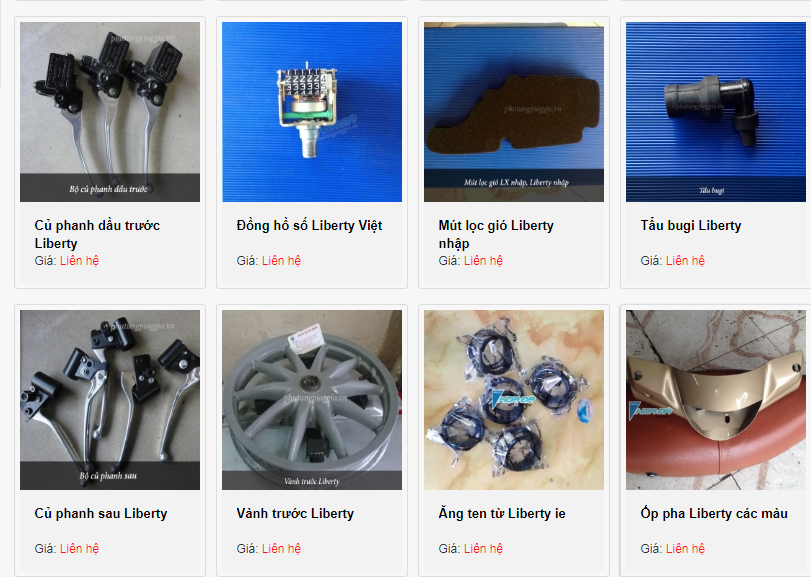Viewport: 811px width, 577px height.
Task: Open 'Ăng ten từ Liberty ie' title
Action: (x=502, y=513)
